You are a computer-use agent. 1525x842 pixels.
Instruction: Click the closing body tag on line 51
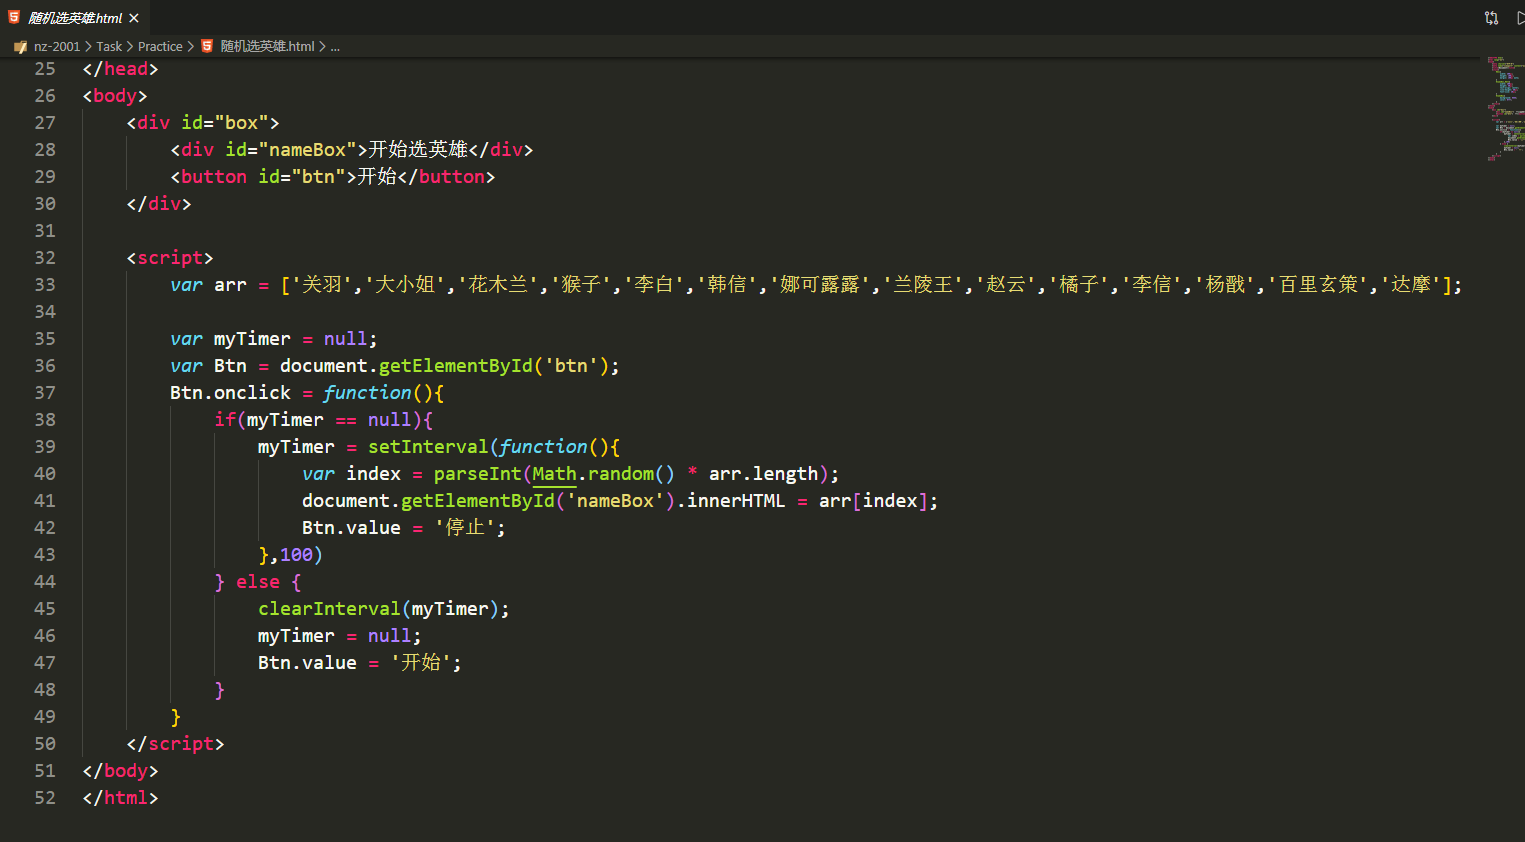click(x=120, y=771)
